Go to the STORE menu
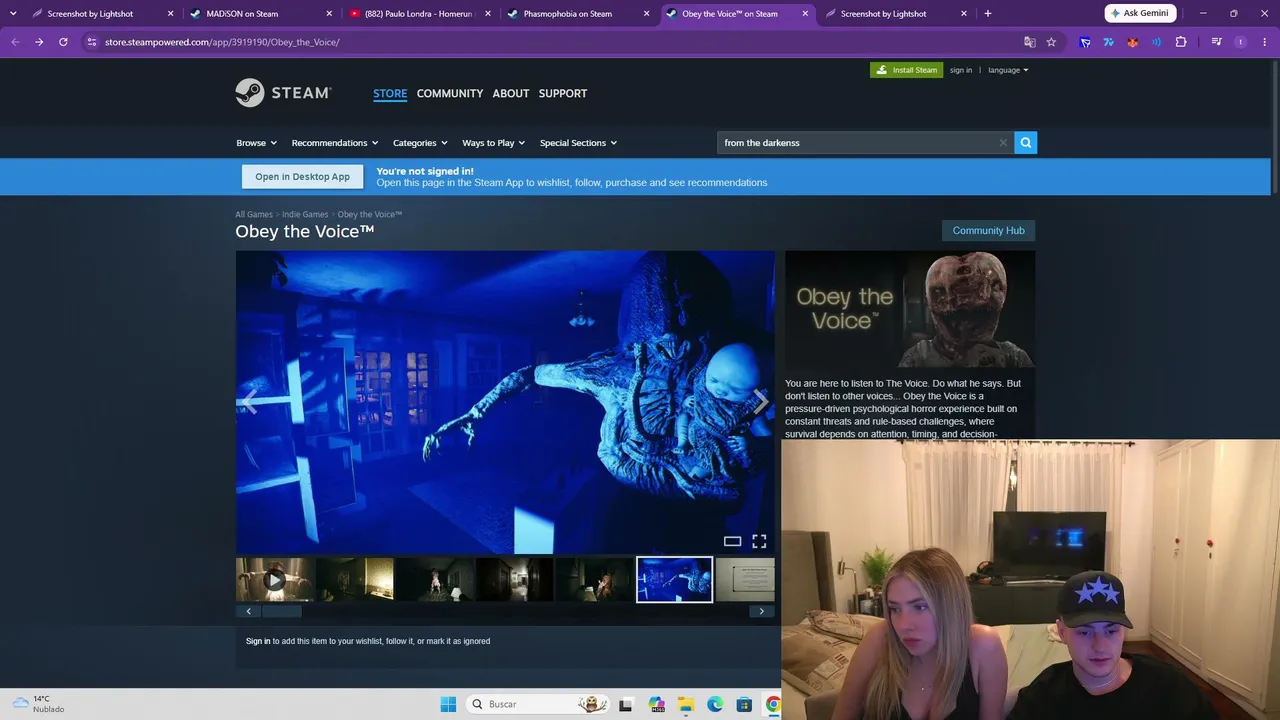The width and height of the screenshot is (1280, 720). (390, 93)
